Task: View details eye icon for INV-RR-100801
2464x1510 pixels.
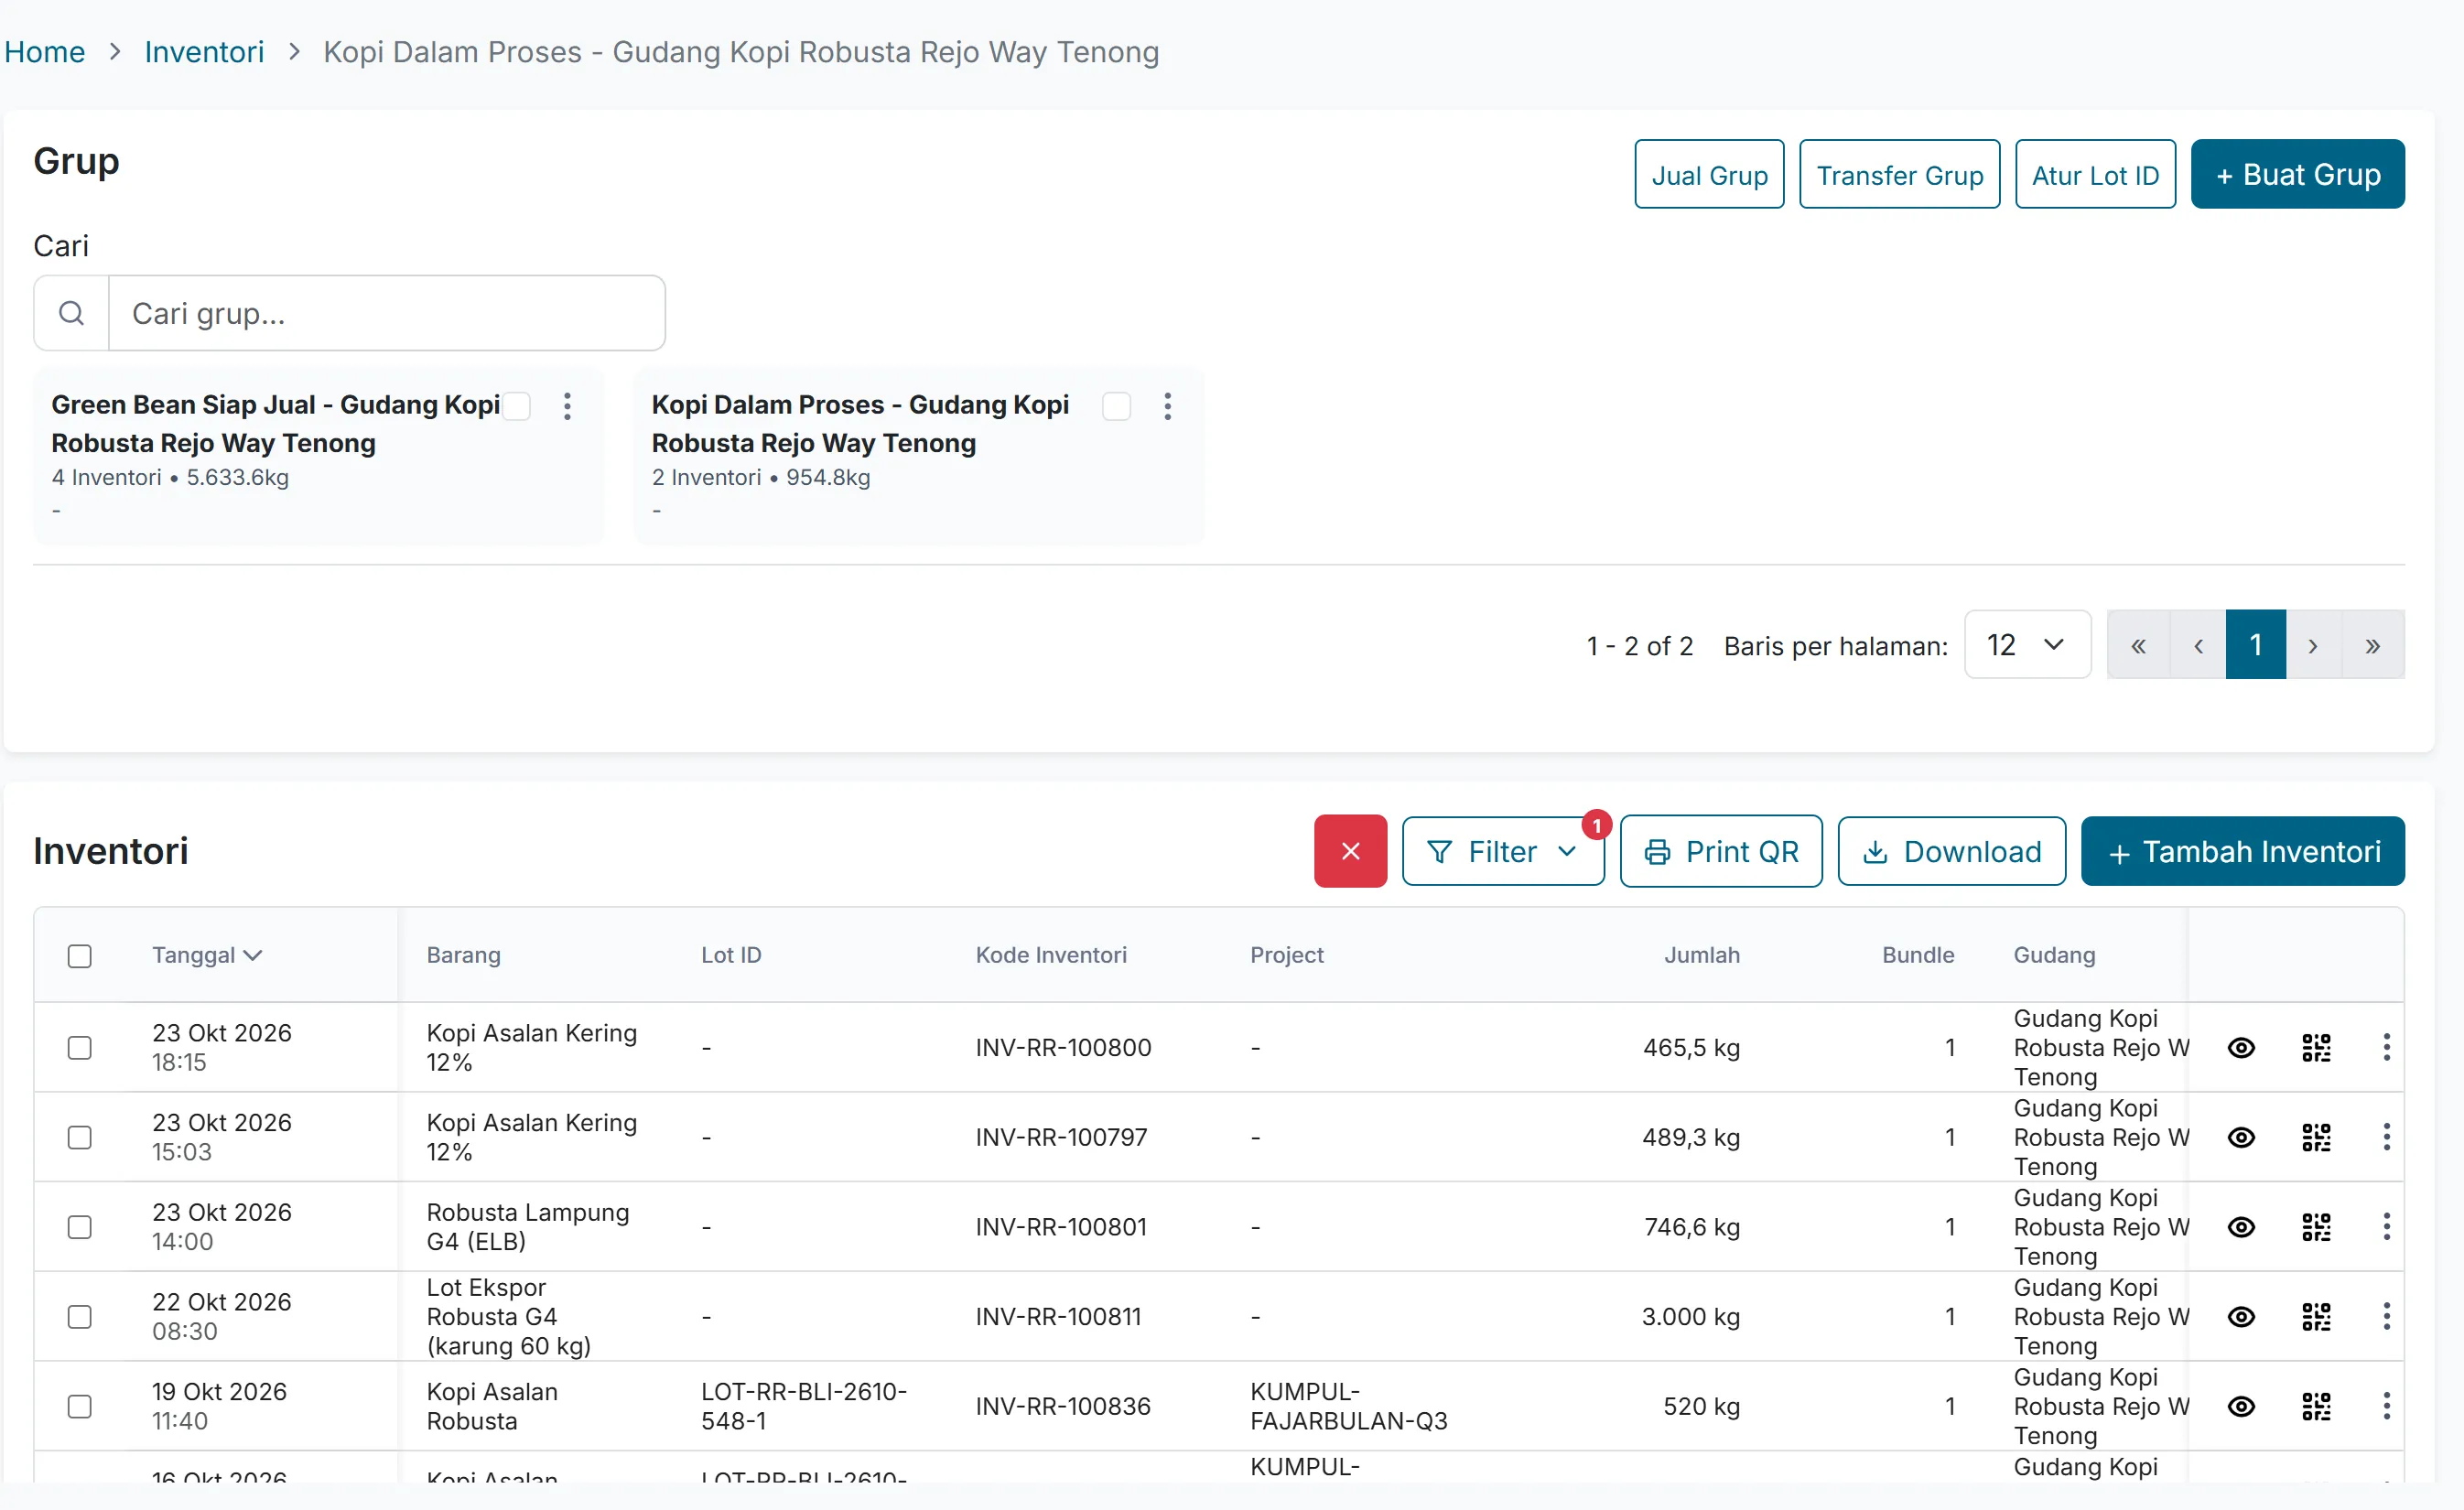Action: 2241,1227
